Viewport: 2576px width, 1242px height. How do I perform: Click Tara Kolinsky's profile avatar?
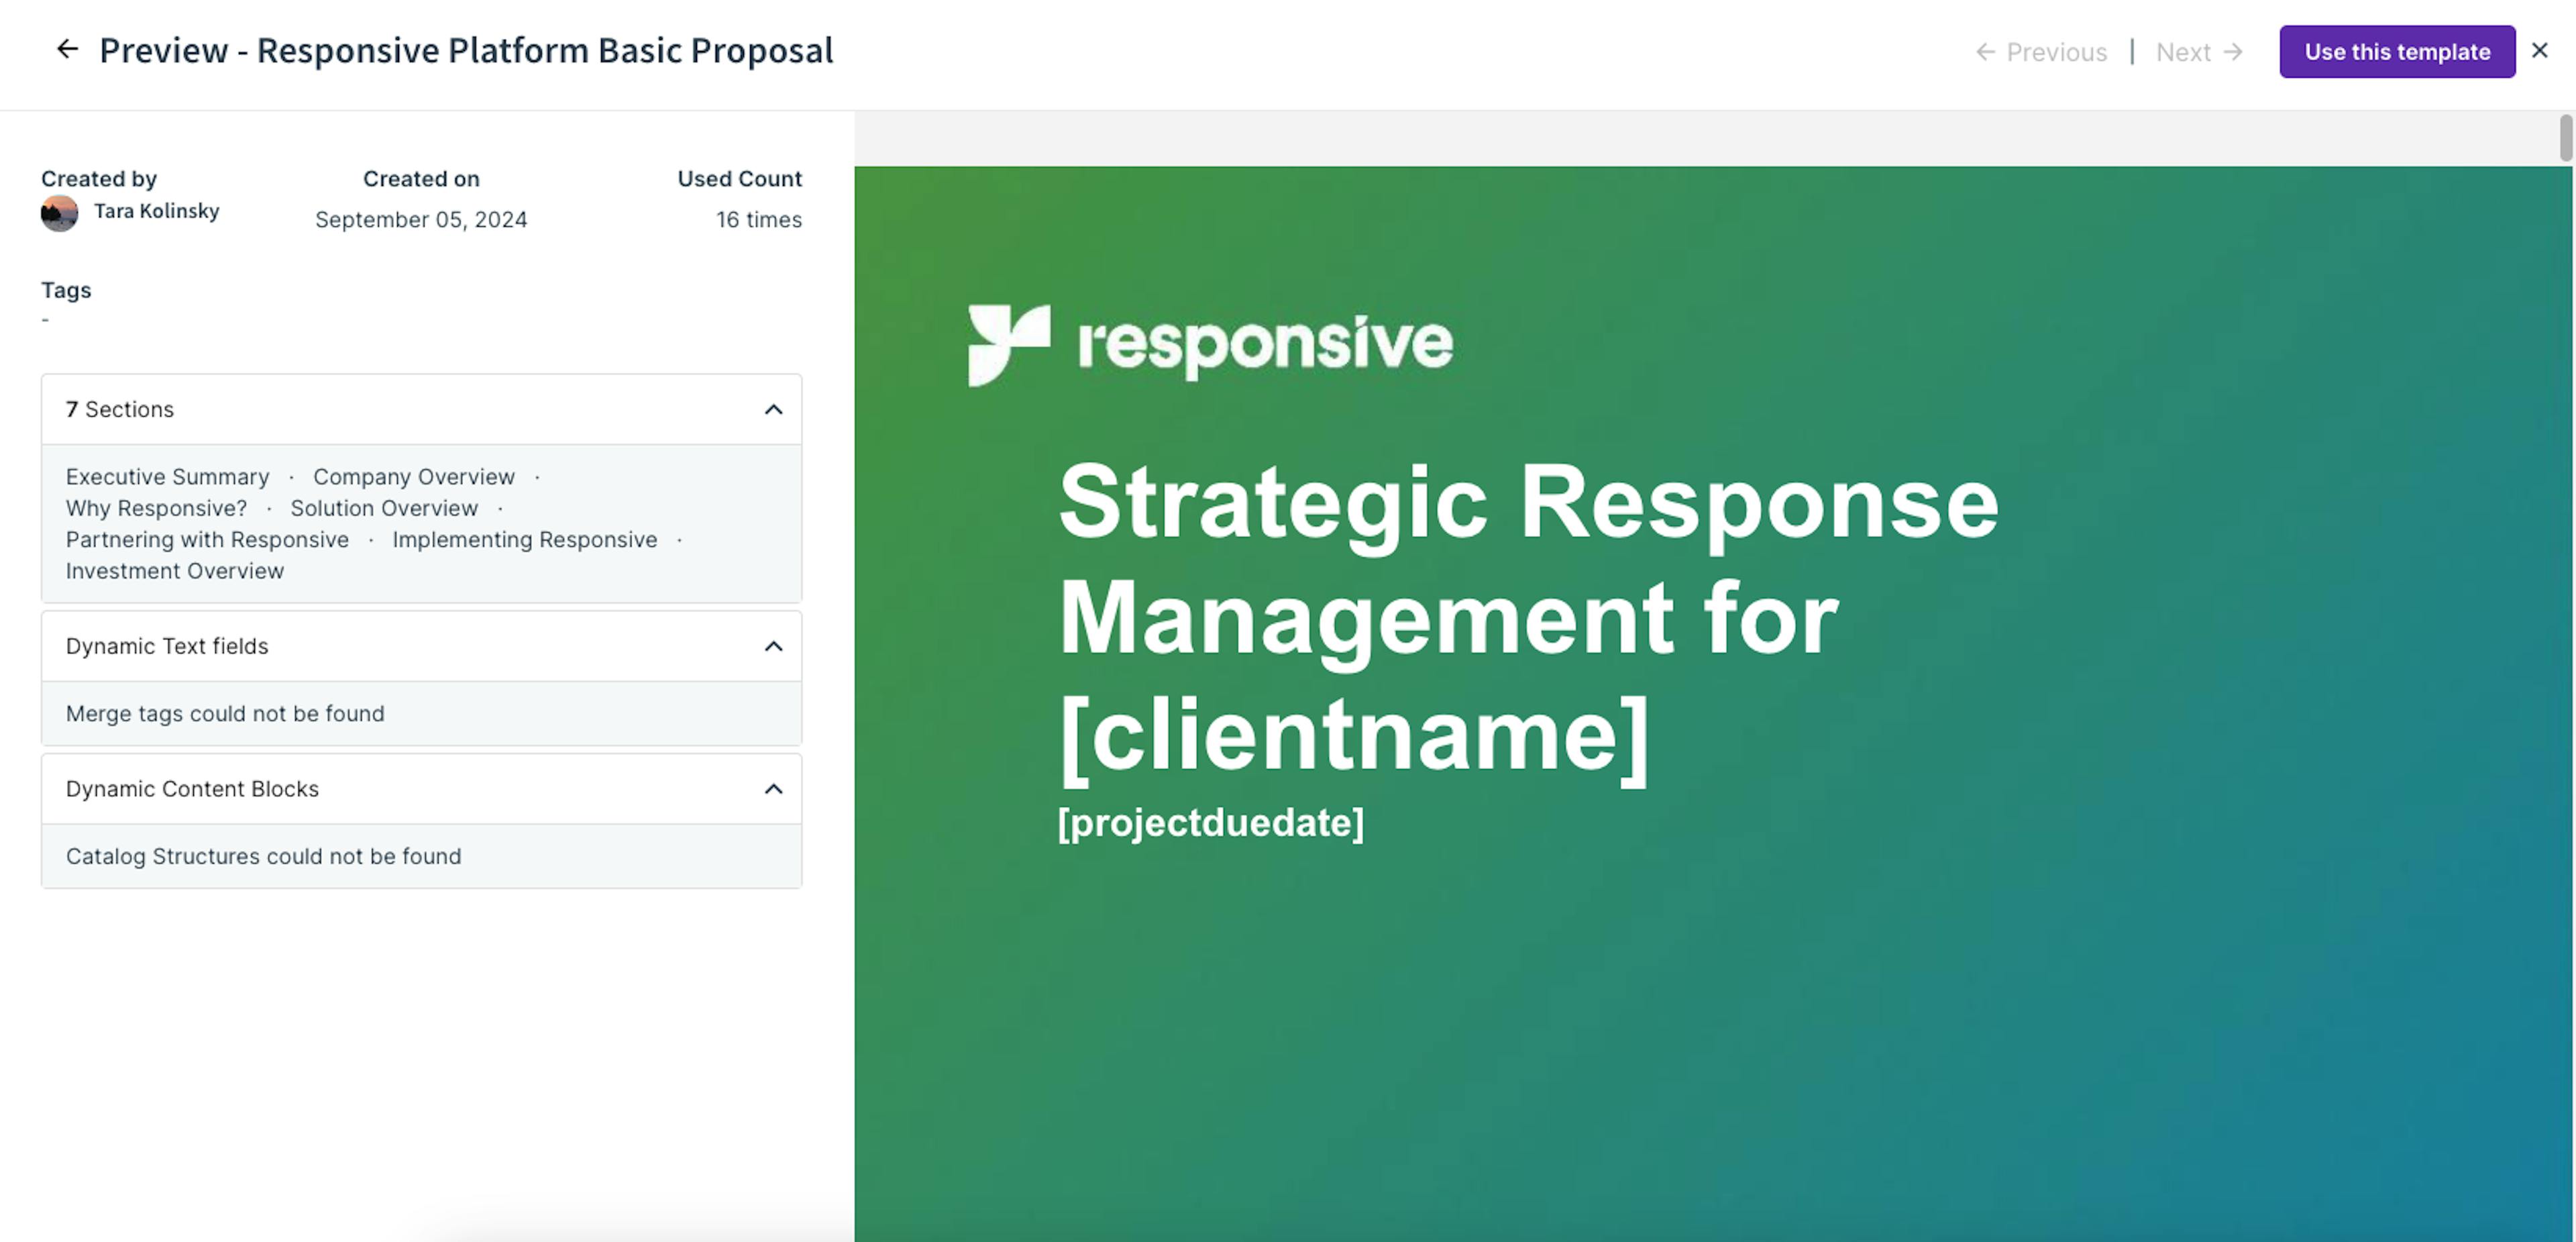59,212
